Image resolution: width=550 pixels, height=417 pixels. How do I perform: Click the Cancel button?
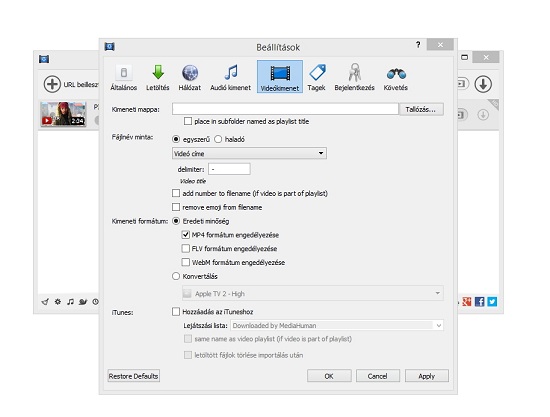tap(378, 376)
